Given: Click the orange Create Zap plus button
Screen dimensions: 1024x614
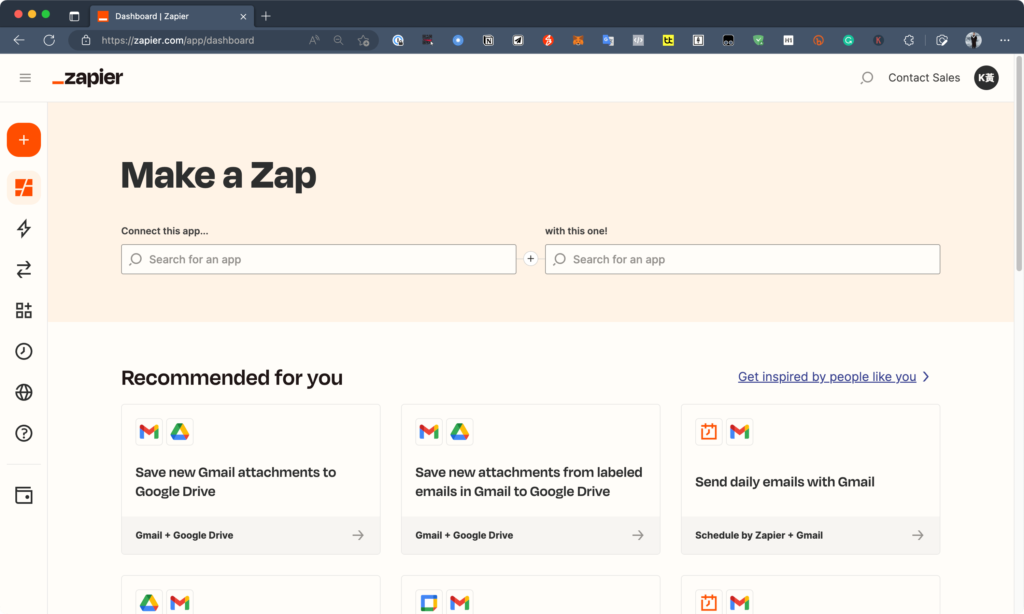Looking at the screenshot, I should [24, 140].
